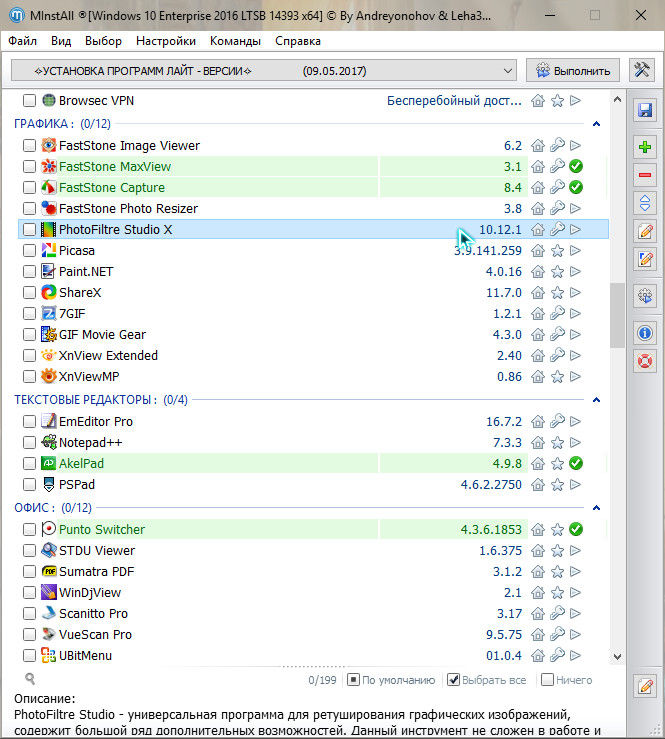
Task: Check the Browsec VPN checkbox
Action: click(x=29, y=100)
